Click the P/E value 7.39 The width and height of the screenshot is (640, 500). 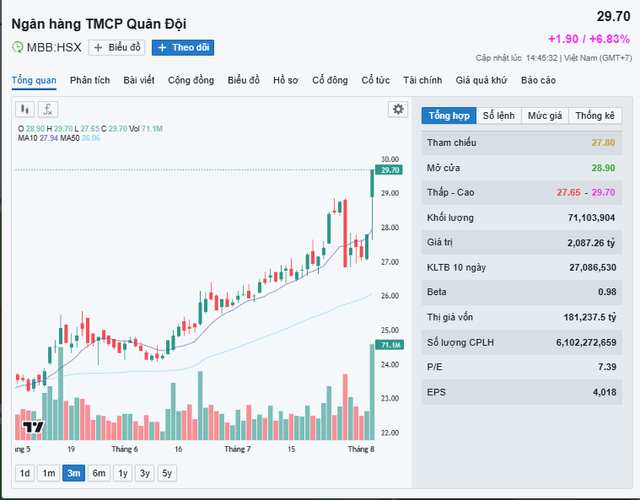click(607, 367)
